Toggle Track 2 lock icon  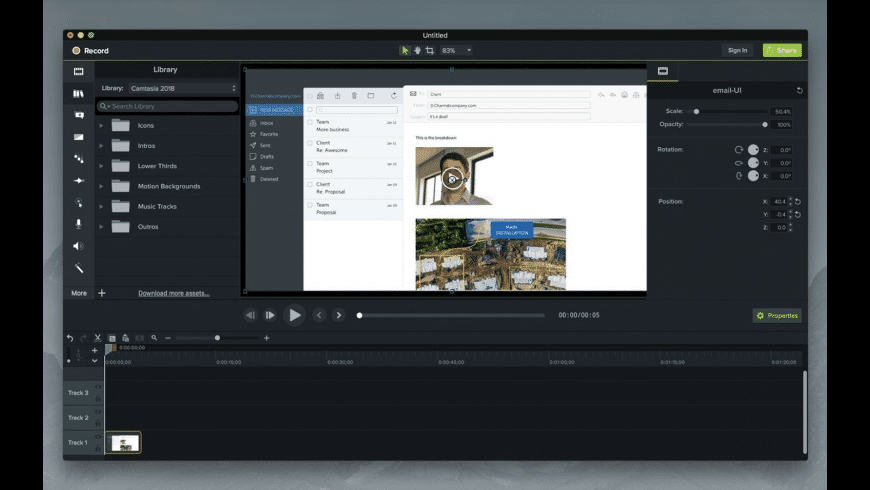click(x=98, y=423)
